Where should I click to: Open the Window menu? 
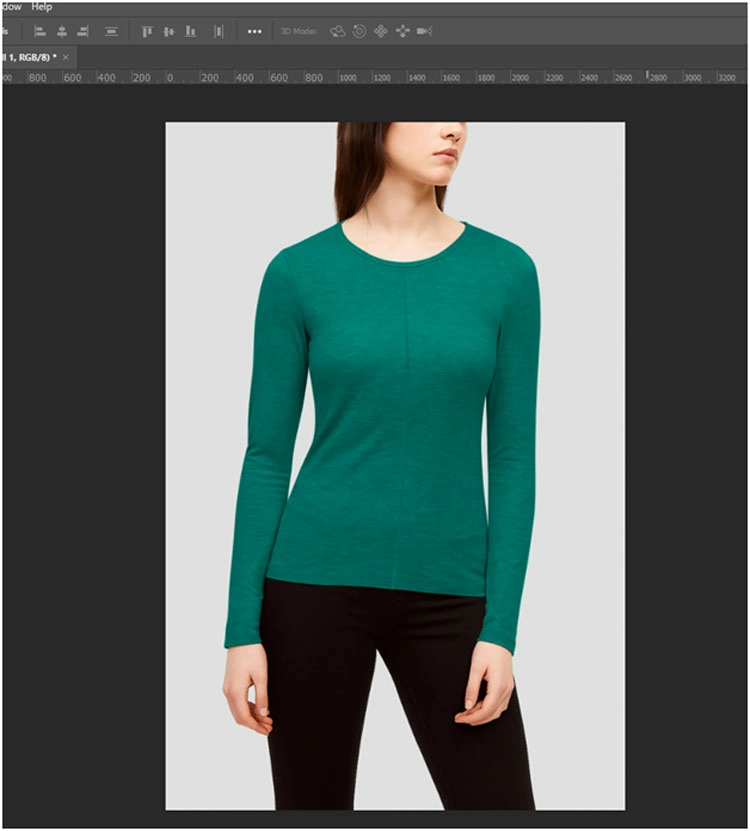(12, 7)
